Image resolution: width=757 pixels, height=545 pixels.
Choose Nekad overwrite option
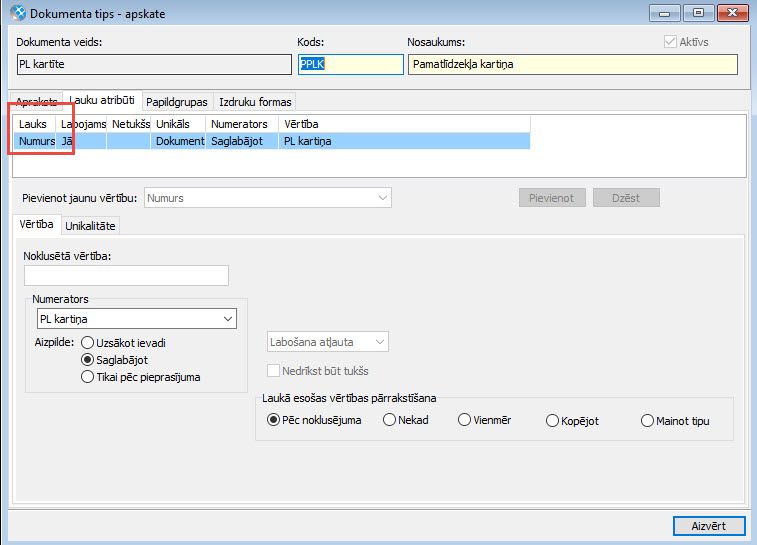click(x=389, y=420)
